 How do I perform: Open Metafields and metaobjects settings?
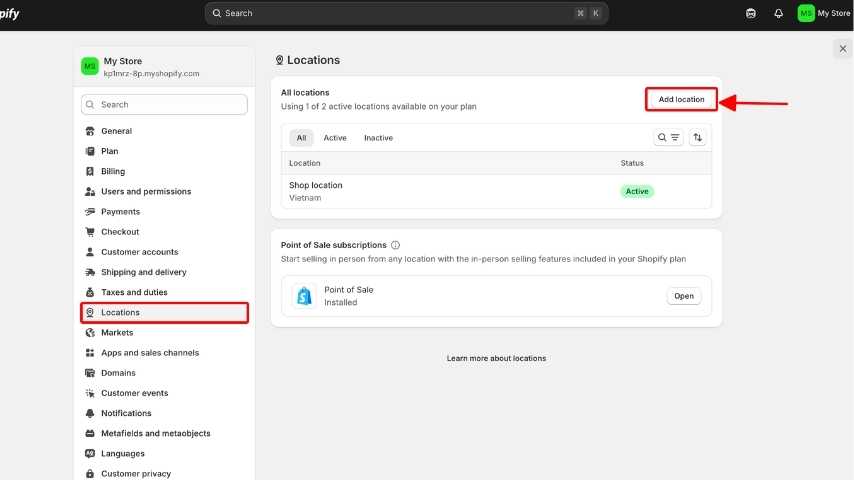(164, 433)
